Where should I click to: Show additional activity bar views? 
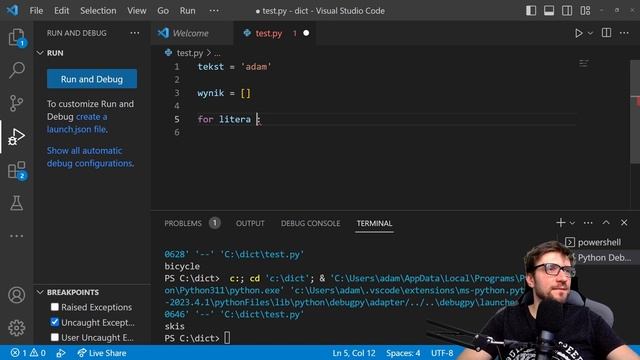[x=16, y=236]
